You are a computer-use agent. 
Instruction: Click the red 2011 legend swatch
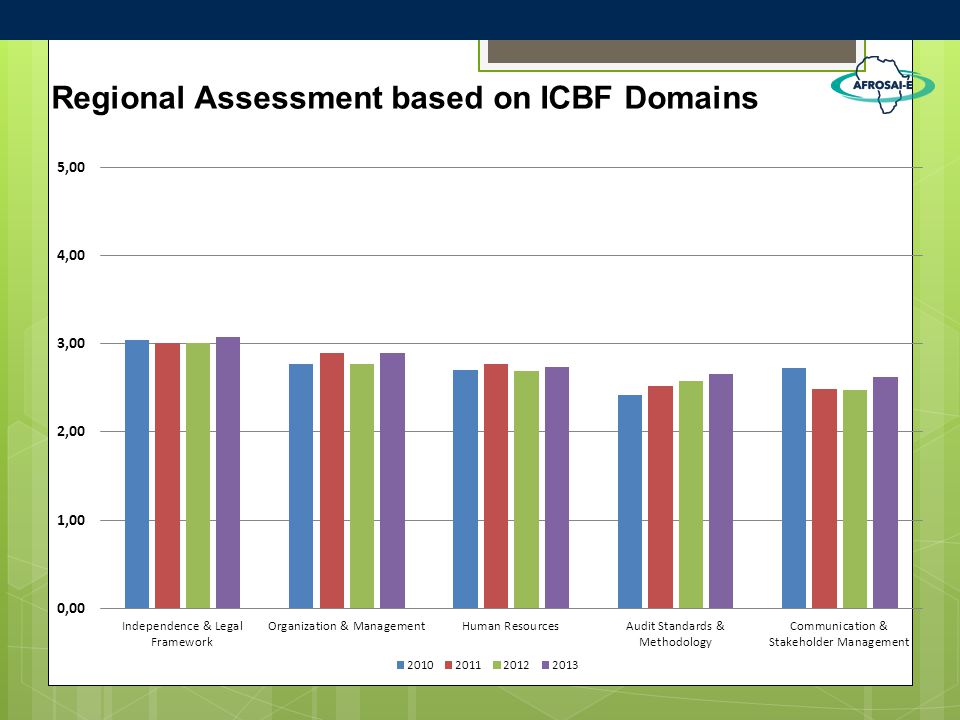click(x=448, y=665)
